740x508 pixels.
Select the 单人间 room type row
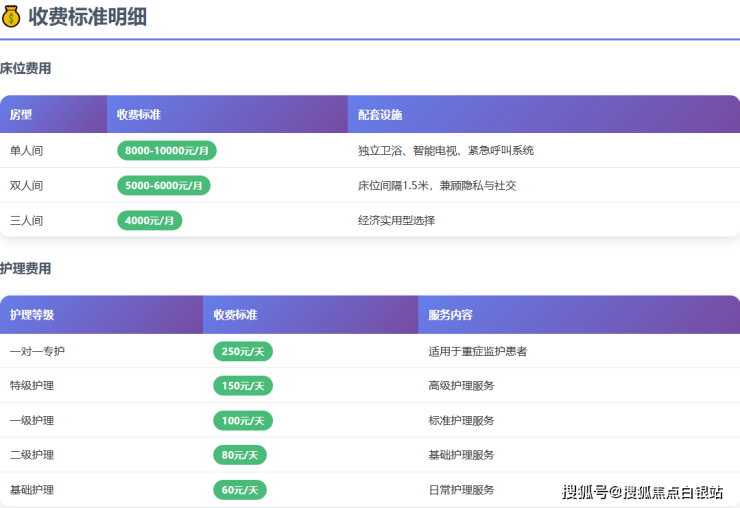pos(27,151)
